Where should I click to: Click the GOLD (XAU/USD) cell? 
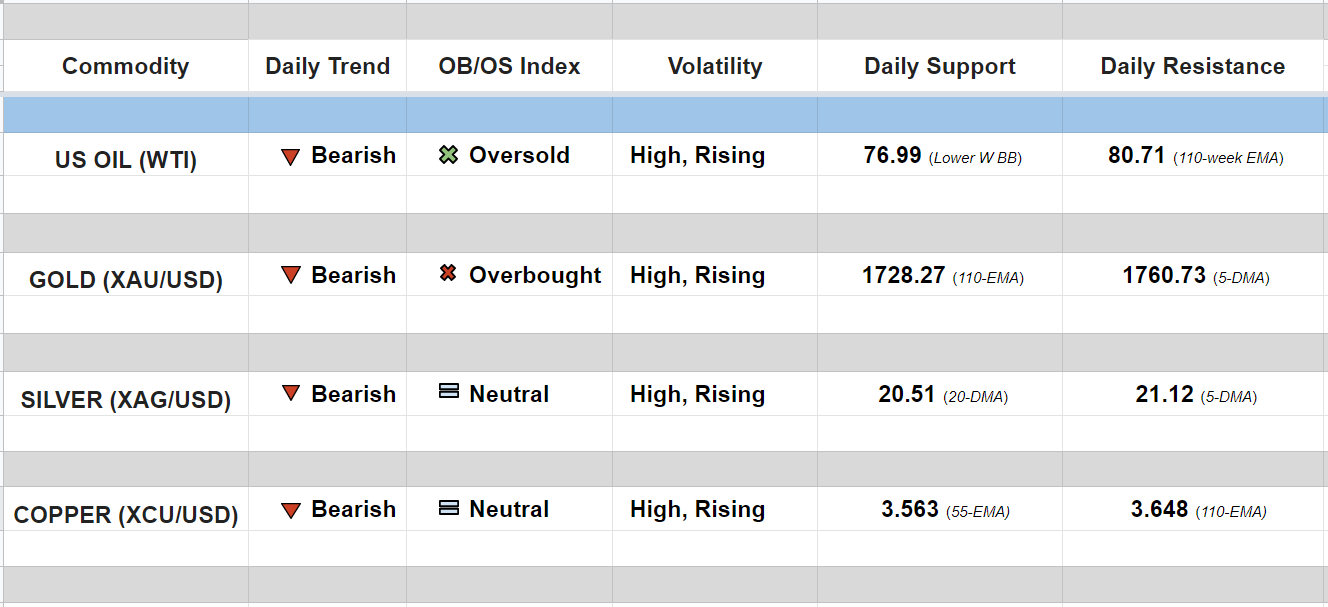[126, 280]
